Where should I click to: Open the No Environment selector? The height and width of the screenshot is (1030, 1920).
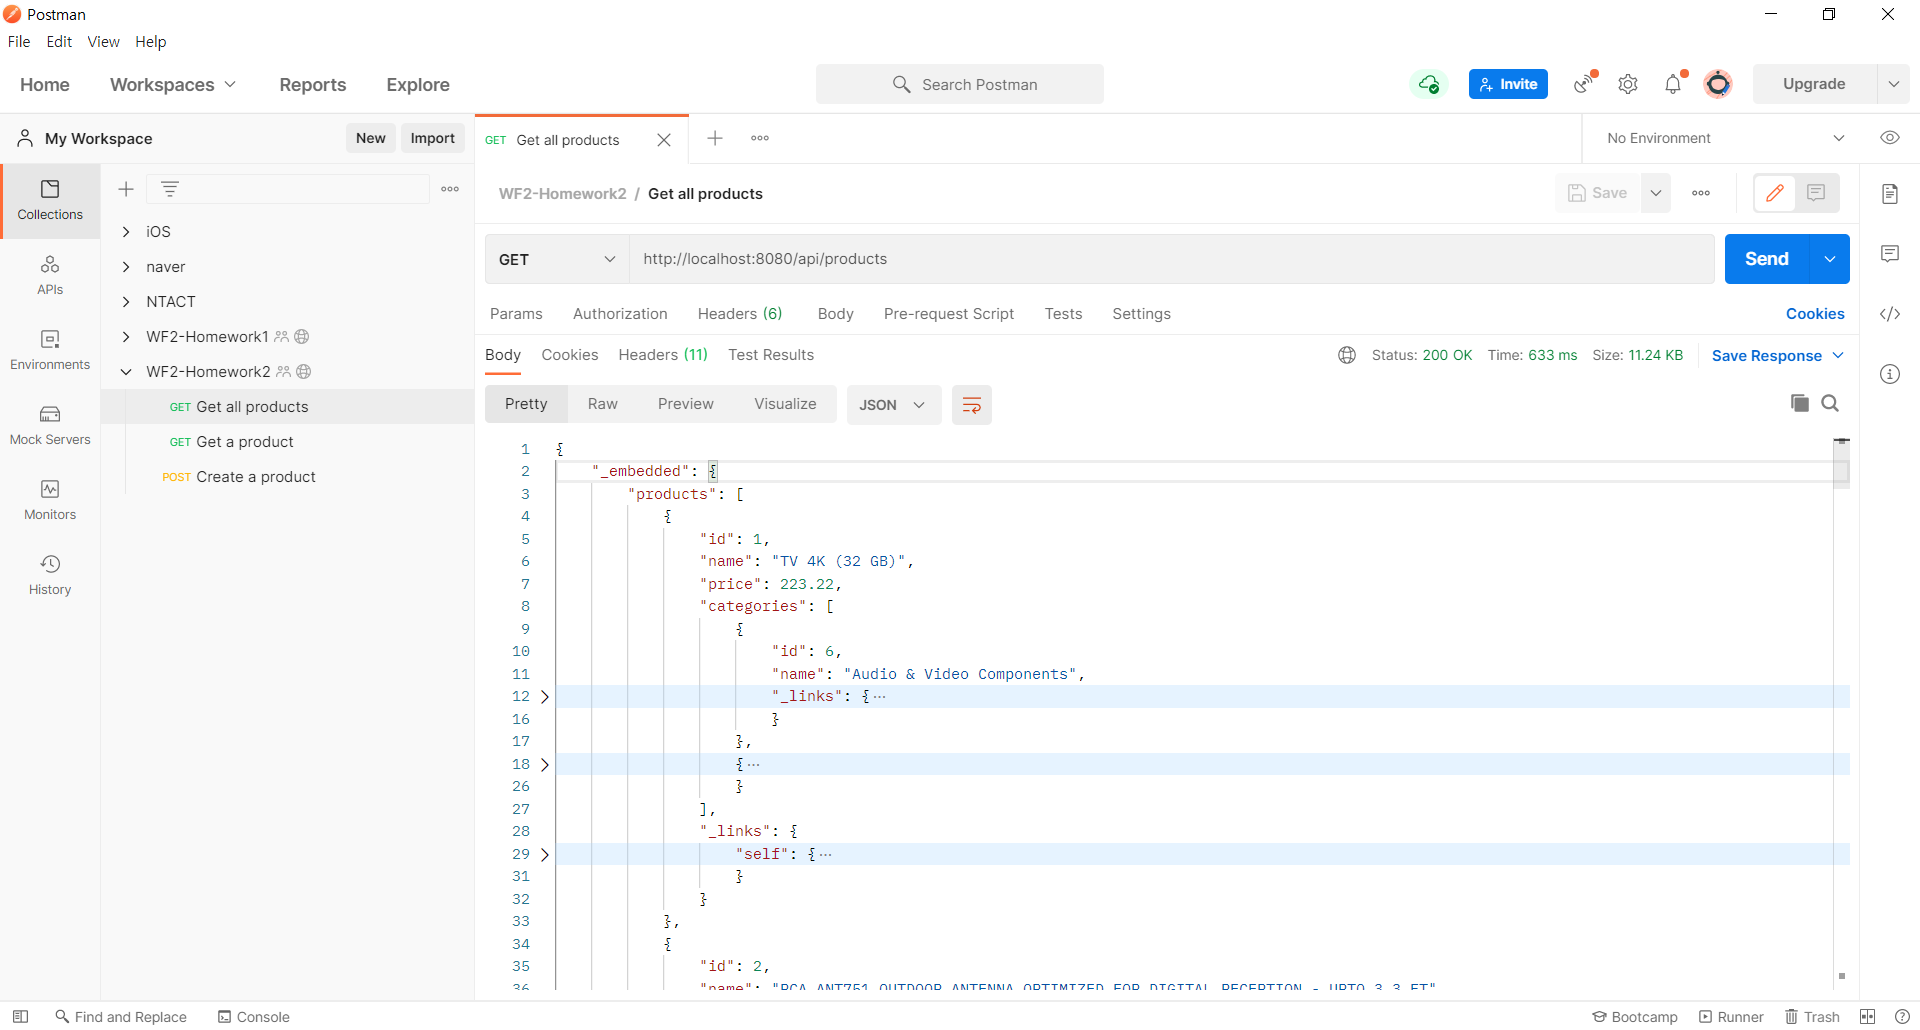1726,138
